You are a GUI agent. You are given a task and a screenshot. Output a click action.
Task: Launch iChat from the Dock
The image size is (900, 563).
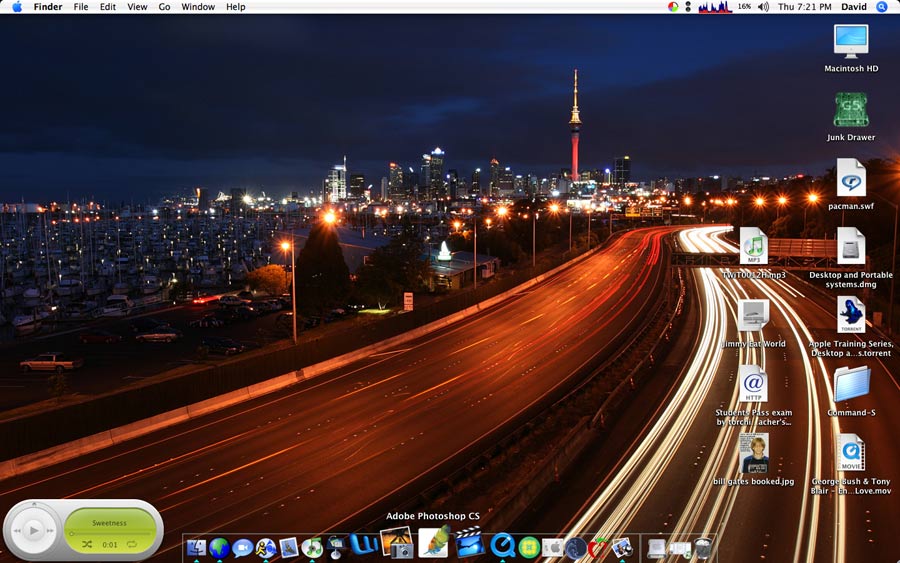(242, 548)
